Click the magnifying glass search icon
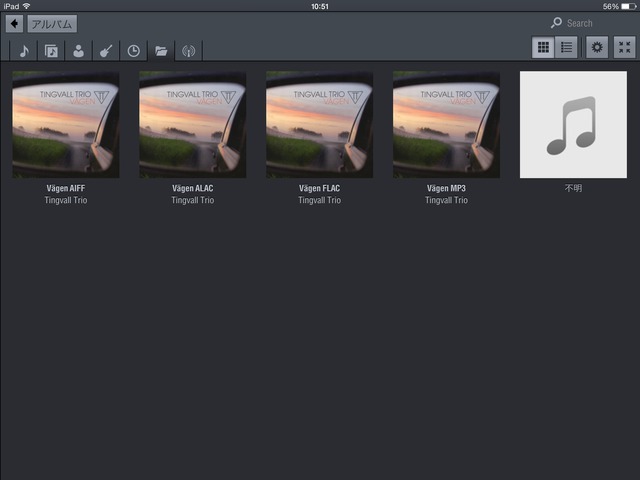Screen dimensions: 640x480 [x=556, y=23]
